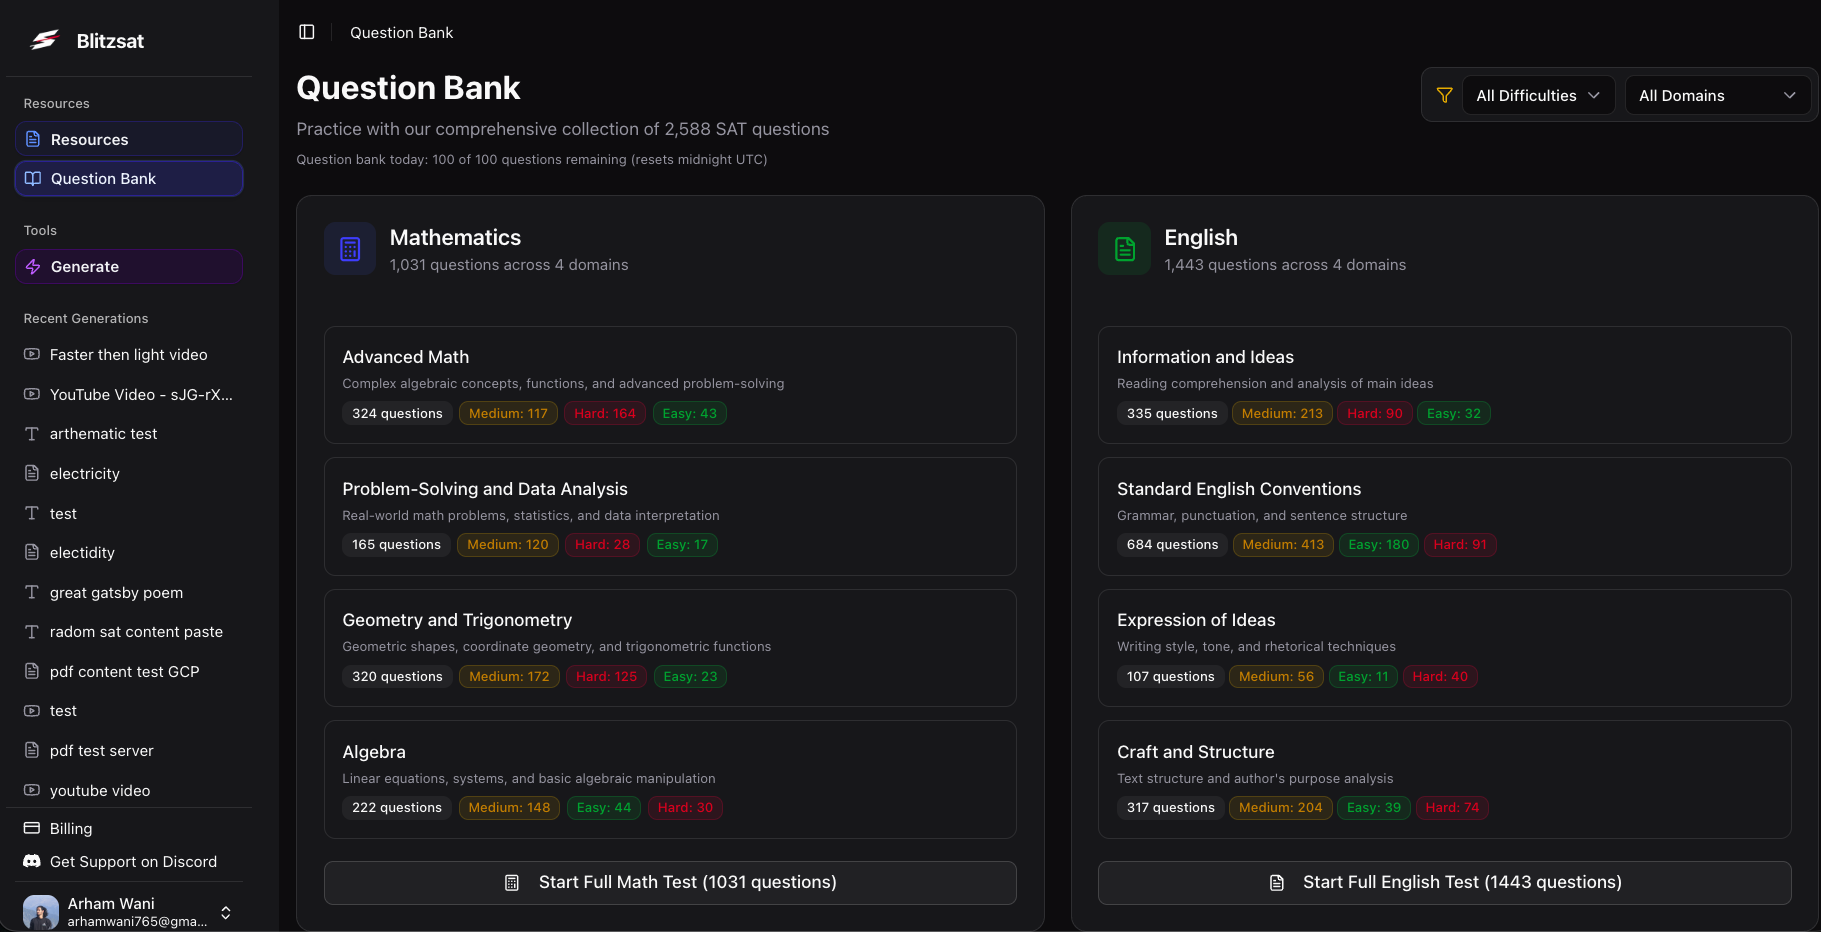Start the Full English Test

(x=1444, y=882)
